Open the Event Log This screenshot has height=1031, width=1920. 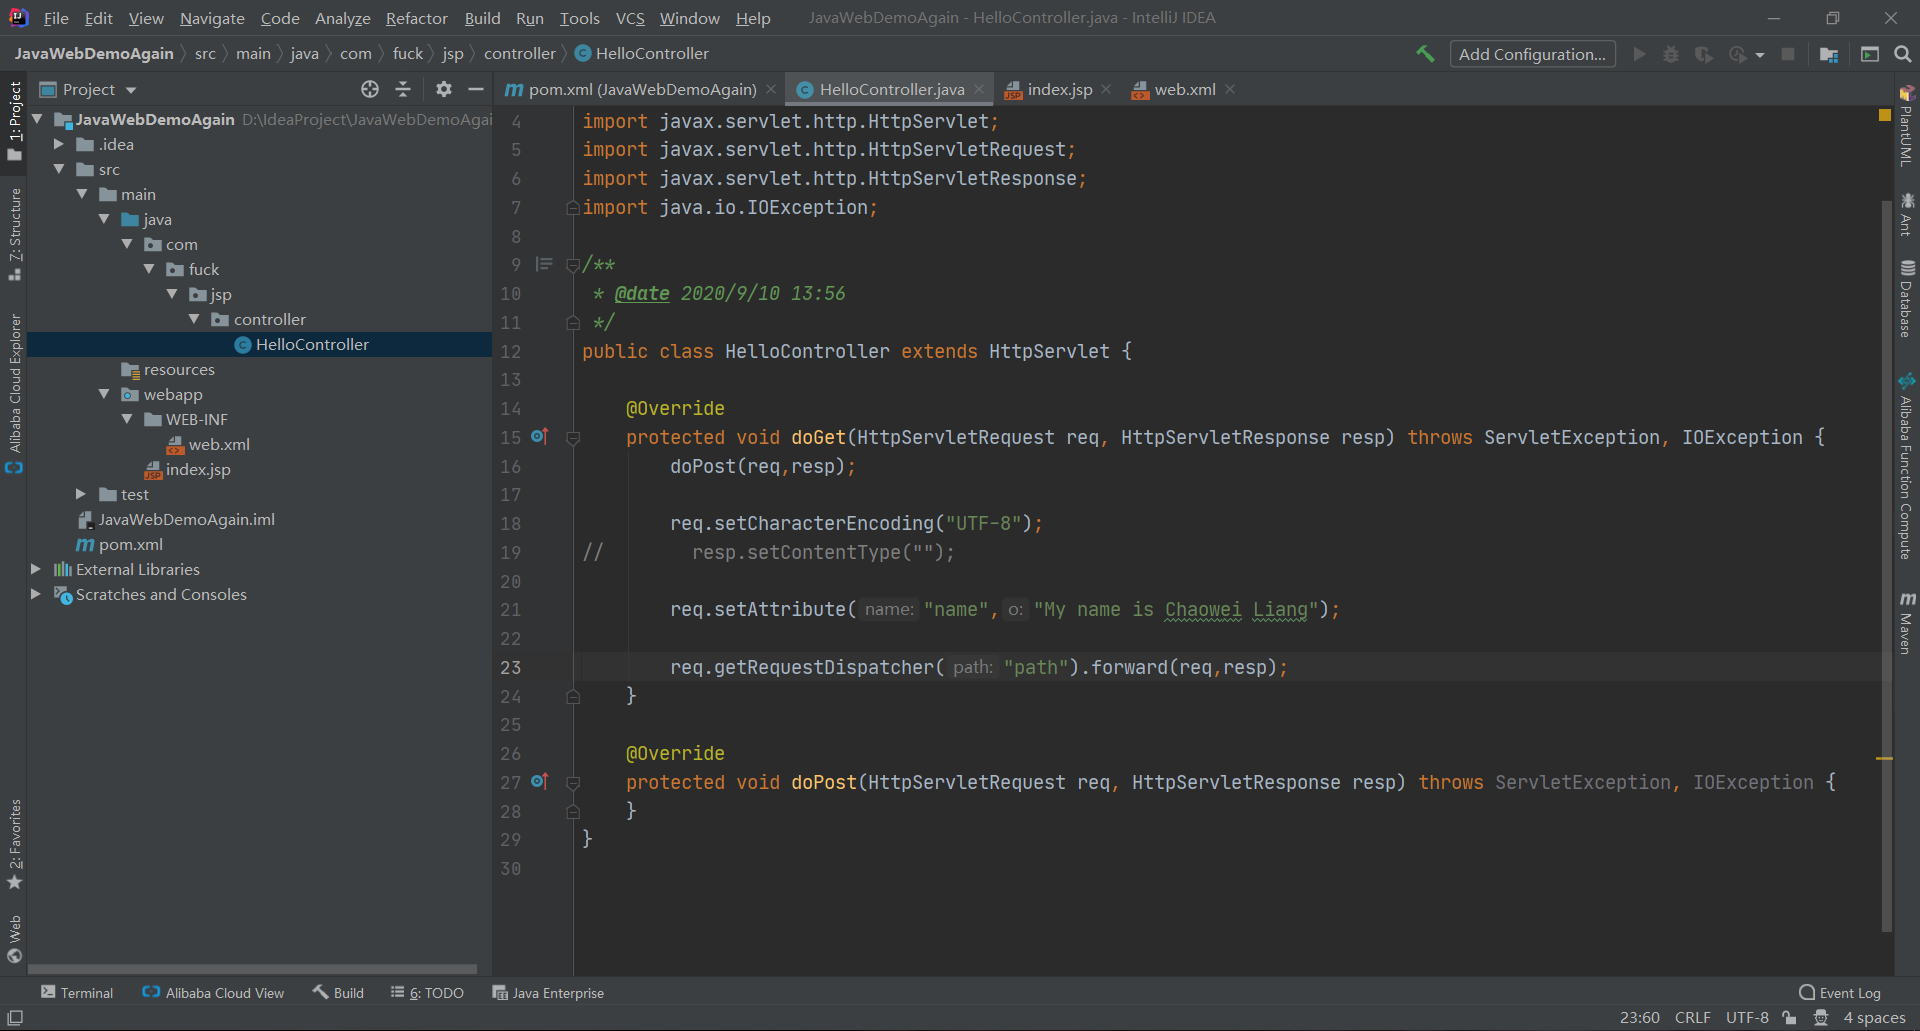click(1839, 993)
